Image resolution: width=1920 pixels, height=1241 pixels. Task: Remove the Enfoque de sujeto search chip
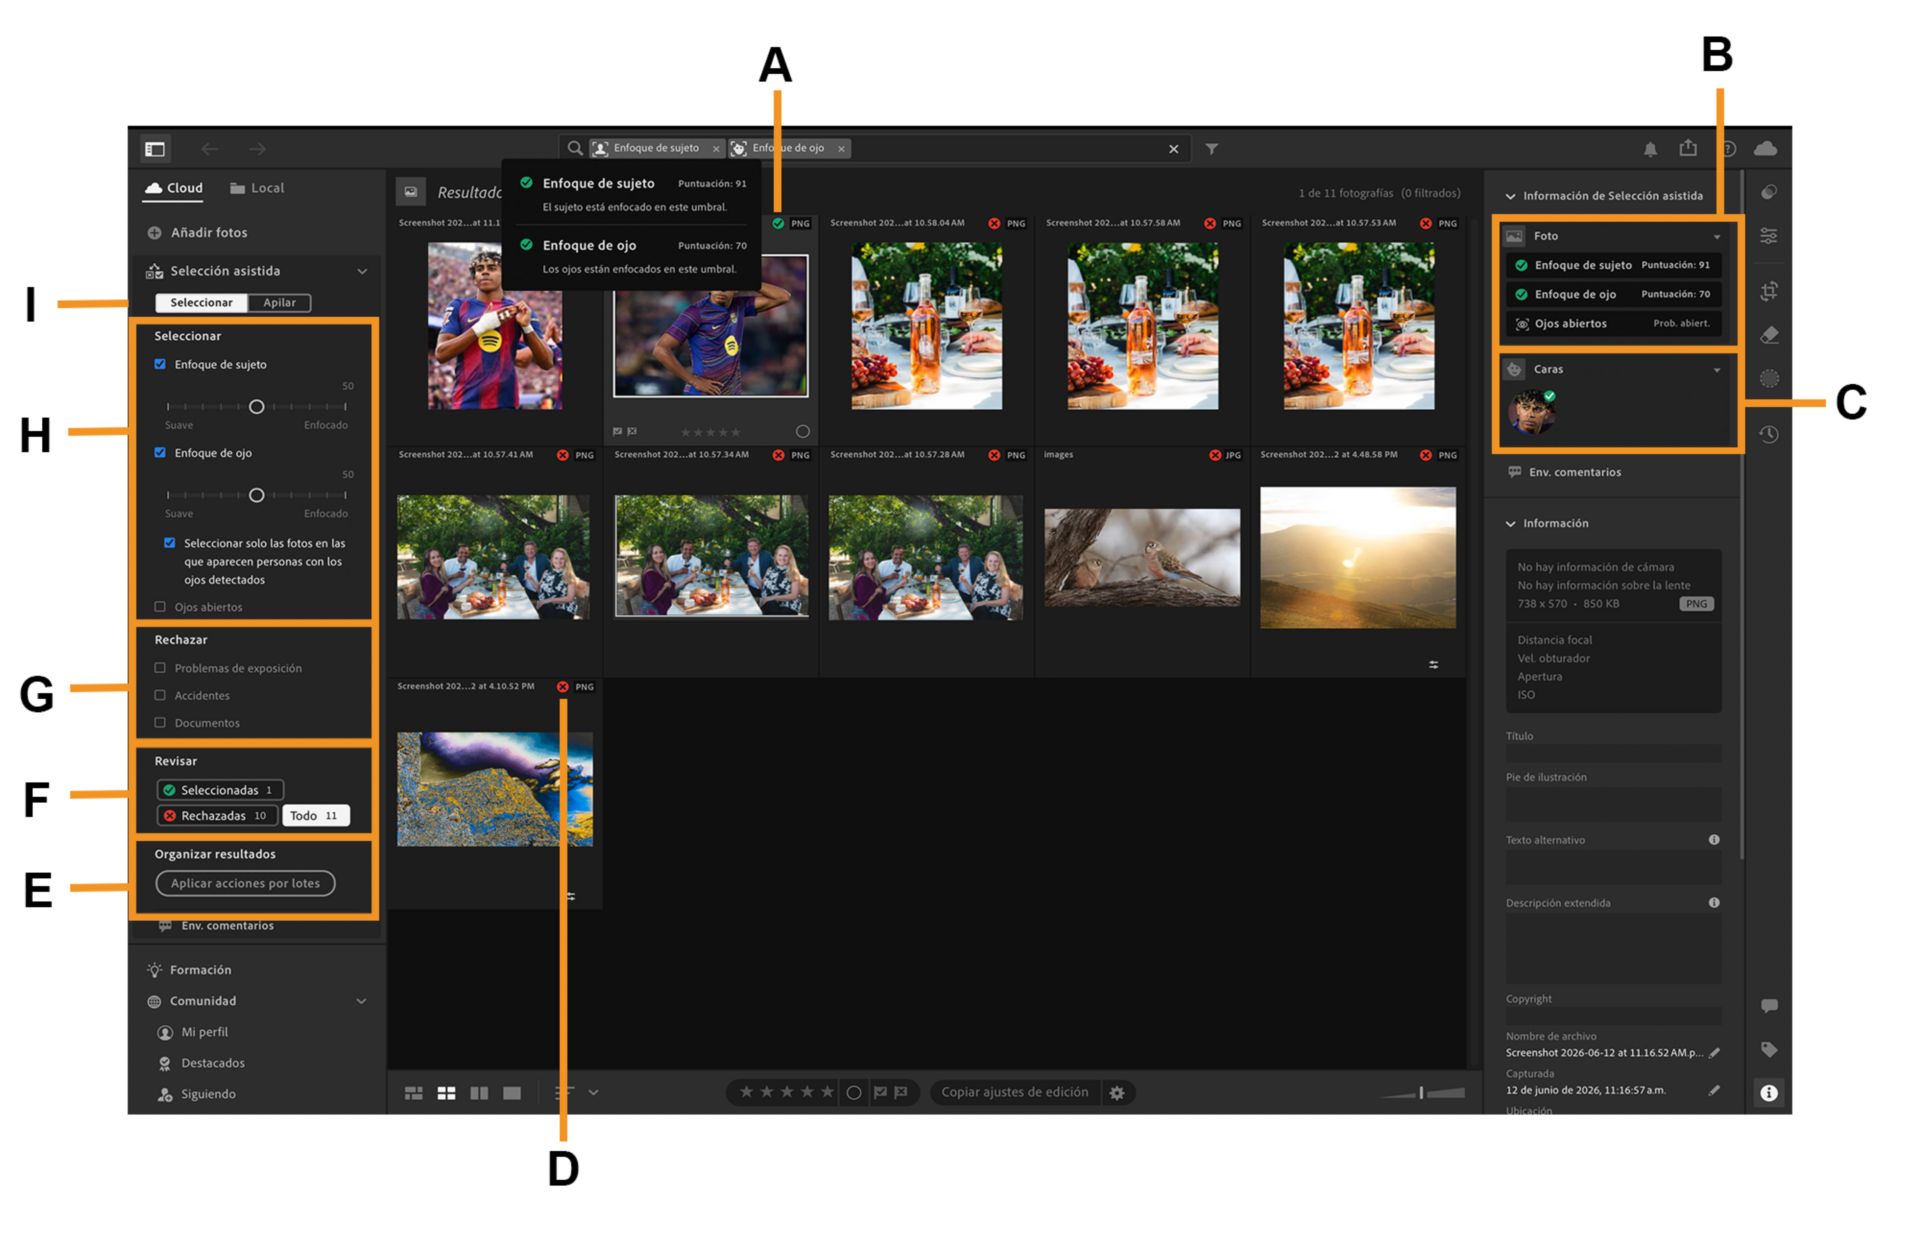(x=716, y=149)
